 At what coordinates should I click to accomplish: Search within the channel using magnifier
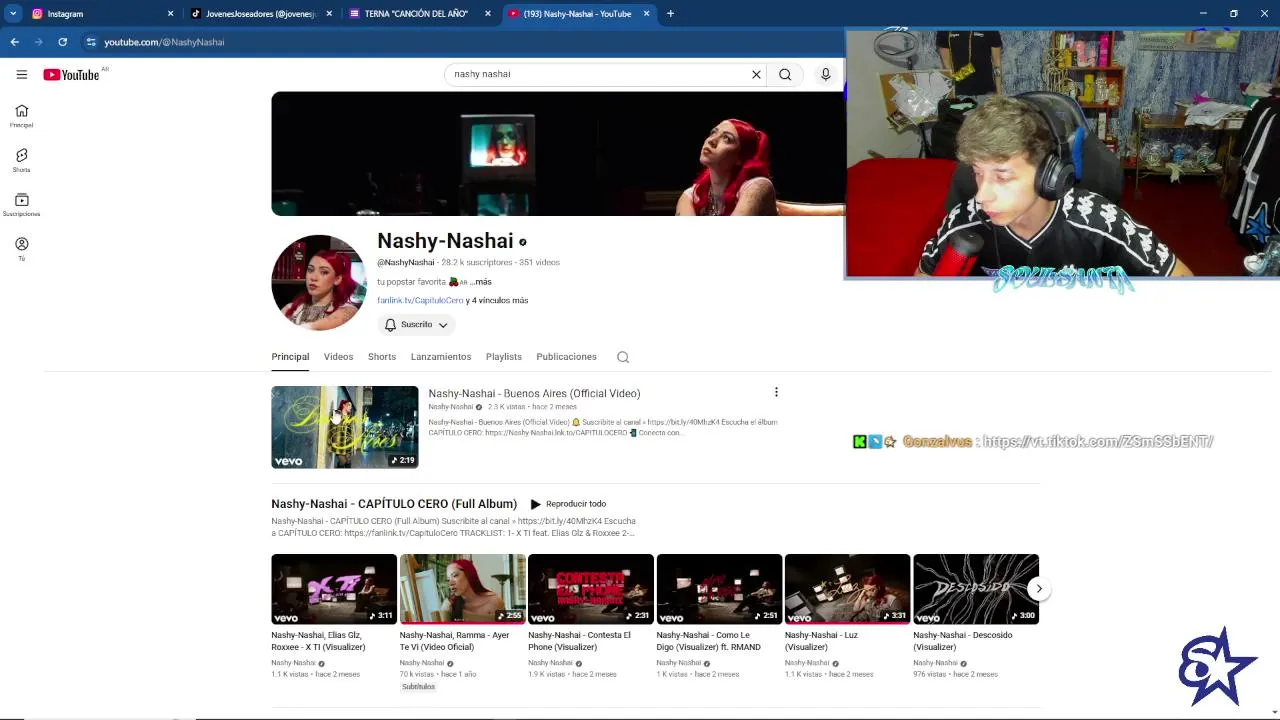(x=623, y=357)
